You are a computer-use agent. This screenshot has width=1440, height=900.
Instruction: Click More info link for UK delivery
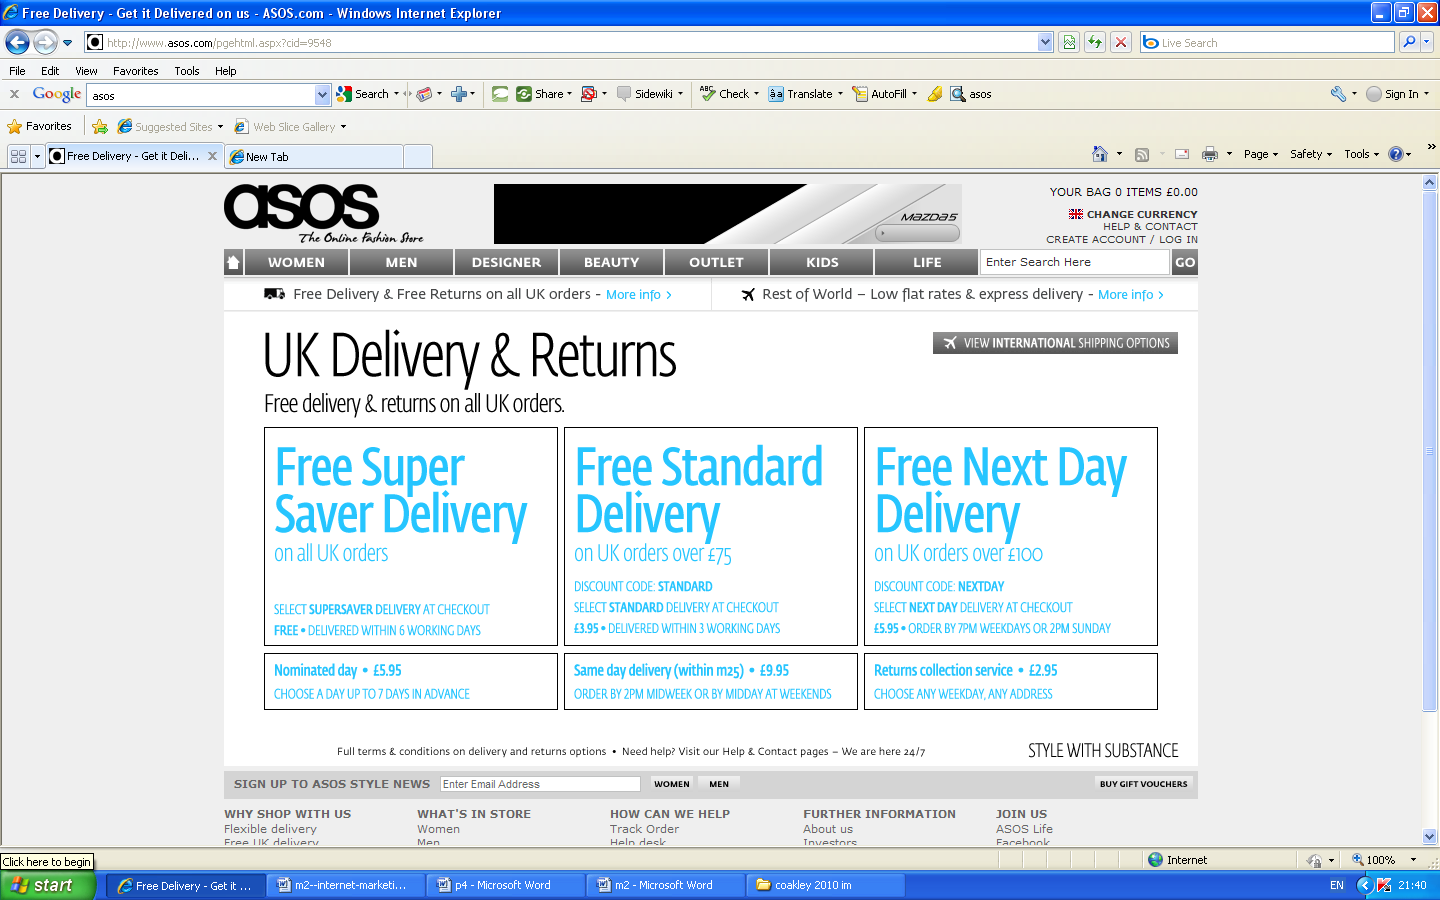click(638, 295)
